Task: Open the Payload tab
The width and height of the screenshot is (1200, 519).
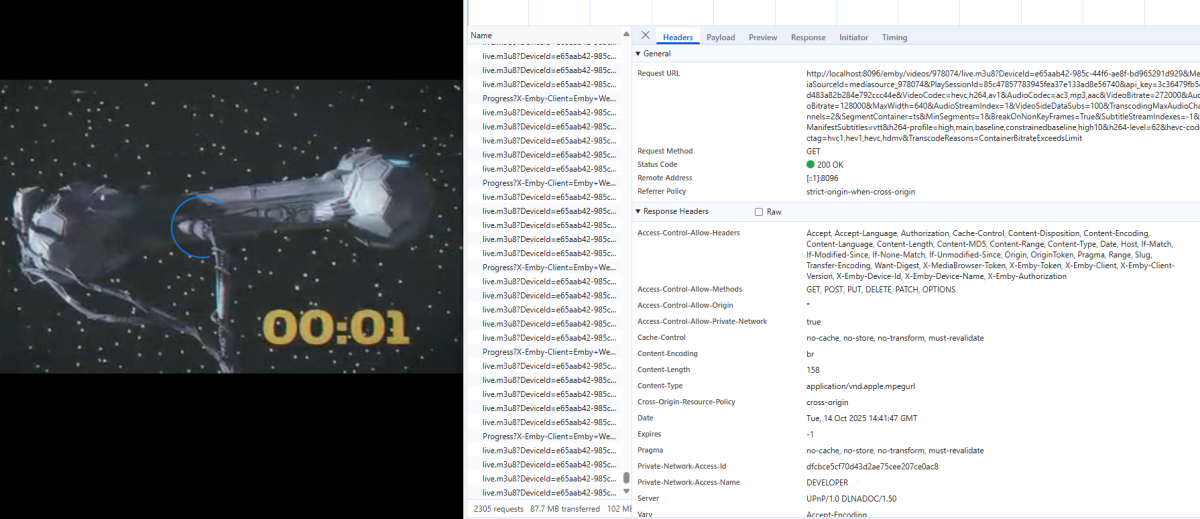Action: (720, 37)
